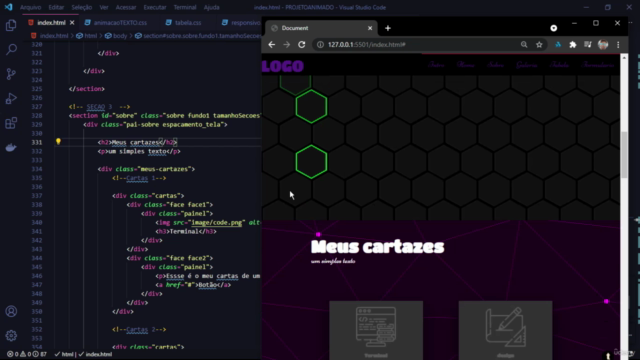
Task: Open the Acessar menu
Action: click(126, 7)
